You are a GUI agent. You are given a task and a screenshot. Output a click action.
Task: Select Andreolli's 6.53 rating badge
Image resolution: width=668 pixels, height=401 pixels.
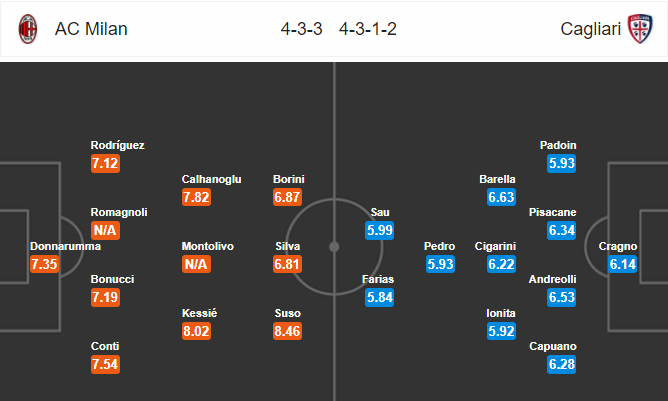[561, 297]
